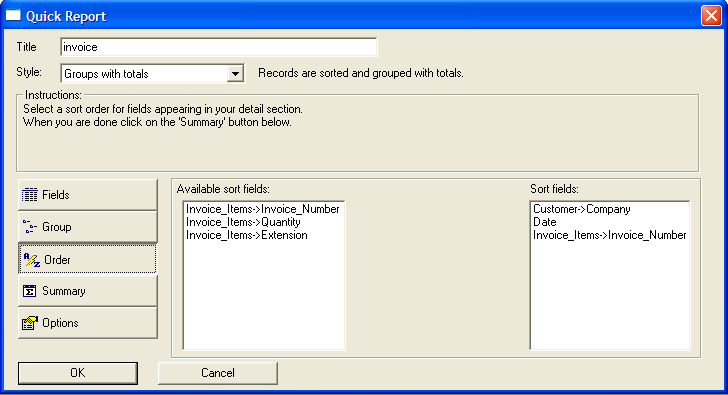
Task: Close the Quick Report window
Action: click(x=711, y=16)
